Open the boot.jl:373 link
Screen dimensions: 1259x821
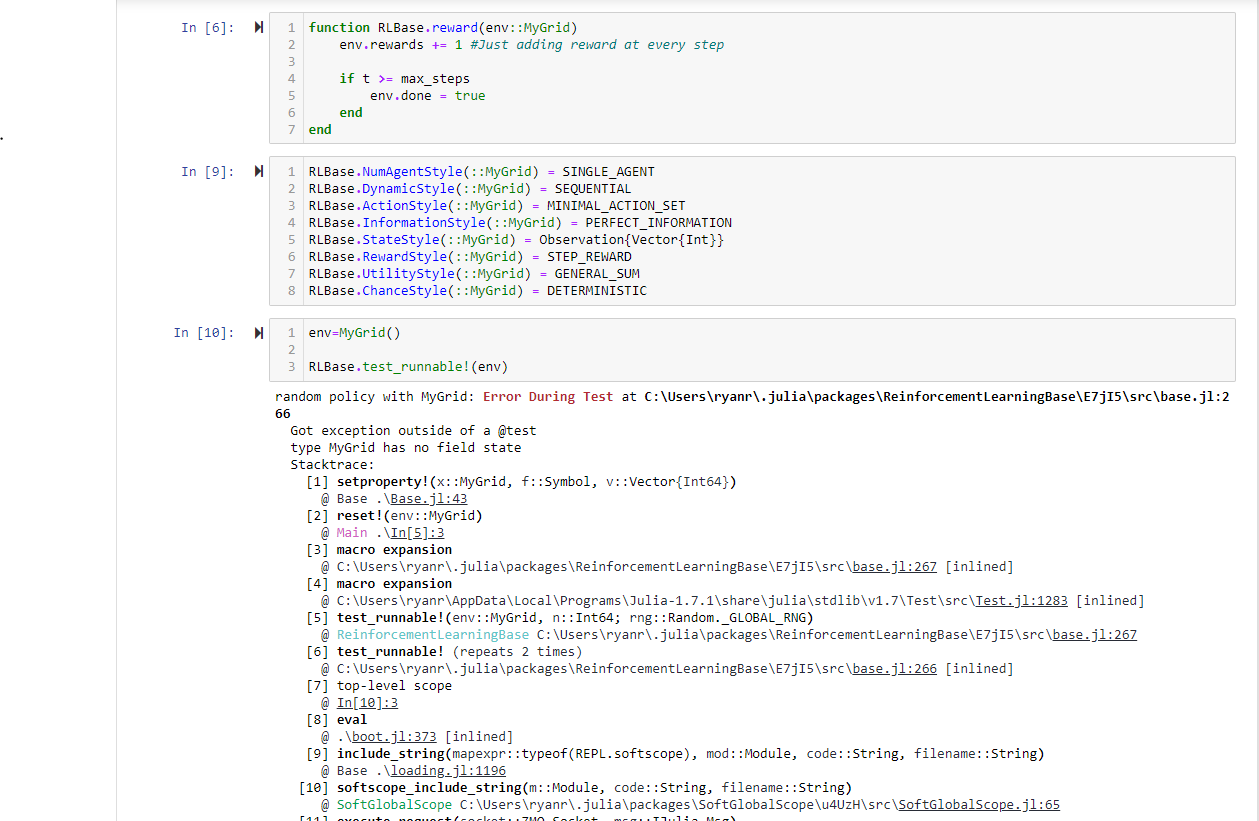393,736
